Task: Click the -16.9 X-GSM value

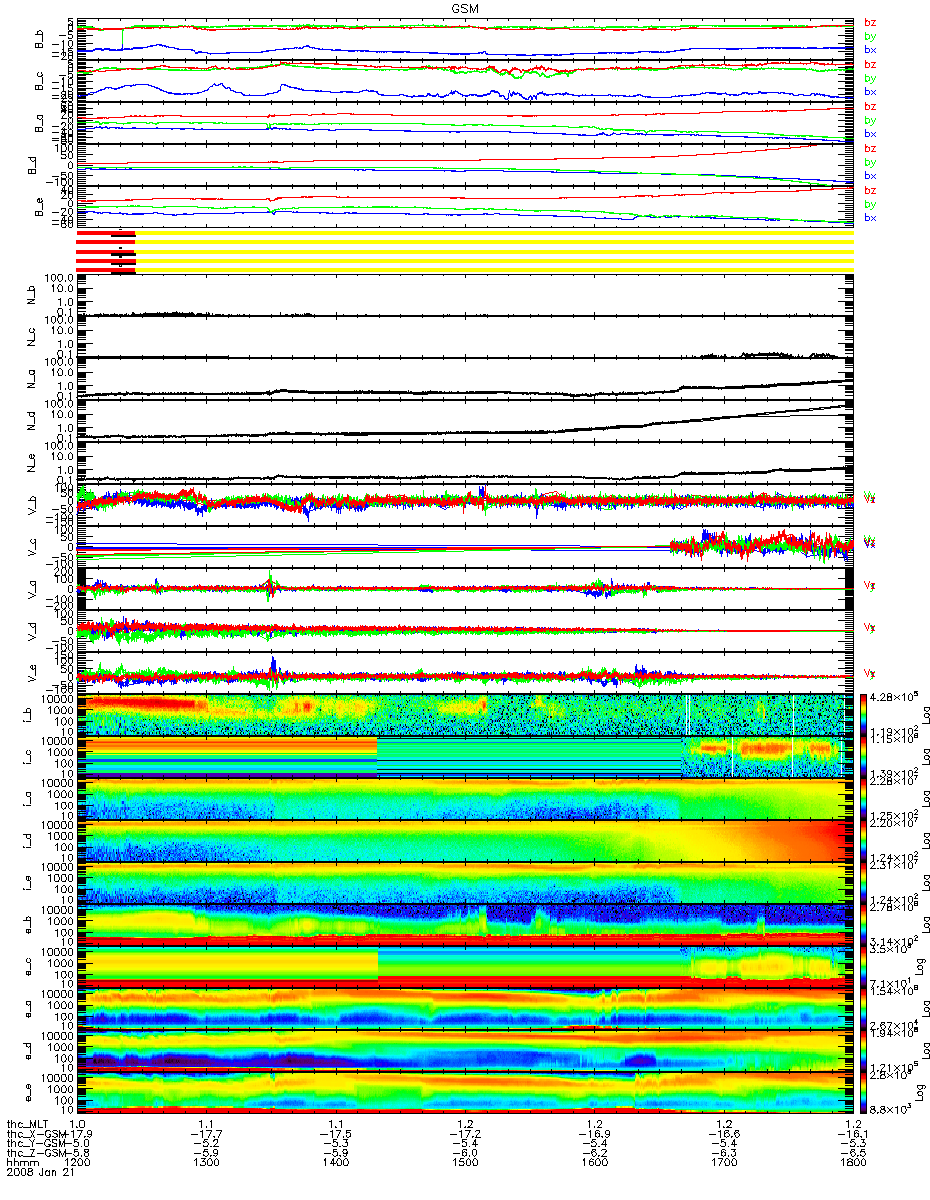Action: pos(594,1134)
